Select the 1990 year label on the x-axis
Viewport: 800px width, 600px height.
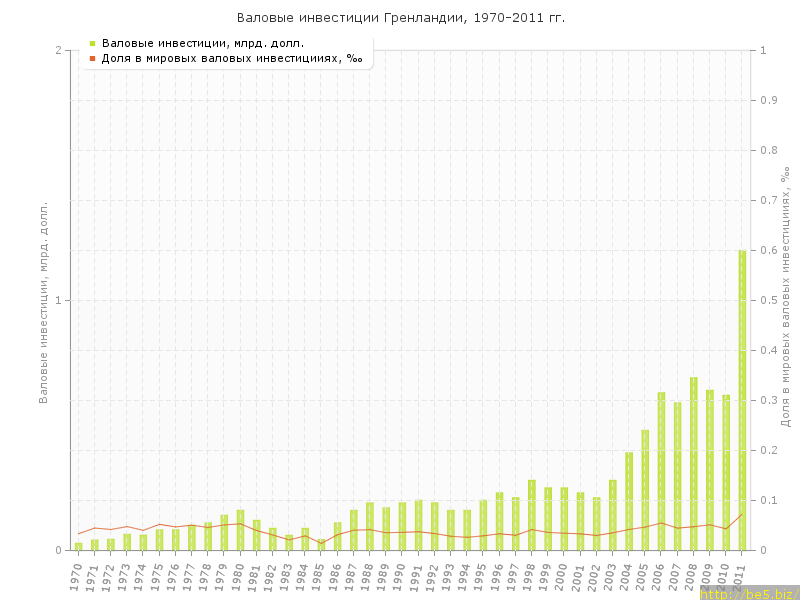tap(401, 575)
